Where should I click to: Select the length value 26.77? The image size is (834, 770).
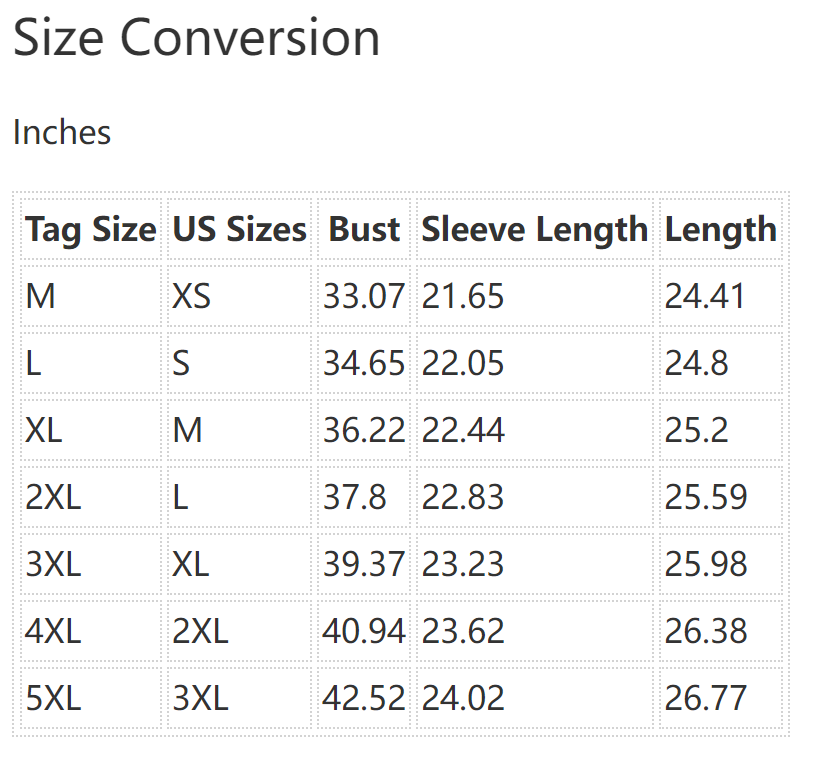click(x=706, y=698)
